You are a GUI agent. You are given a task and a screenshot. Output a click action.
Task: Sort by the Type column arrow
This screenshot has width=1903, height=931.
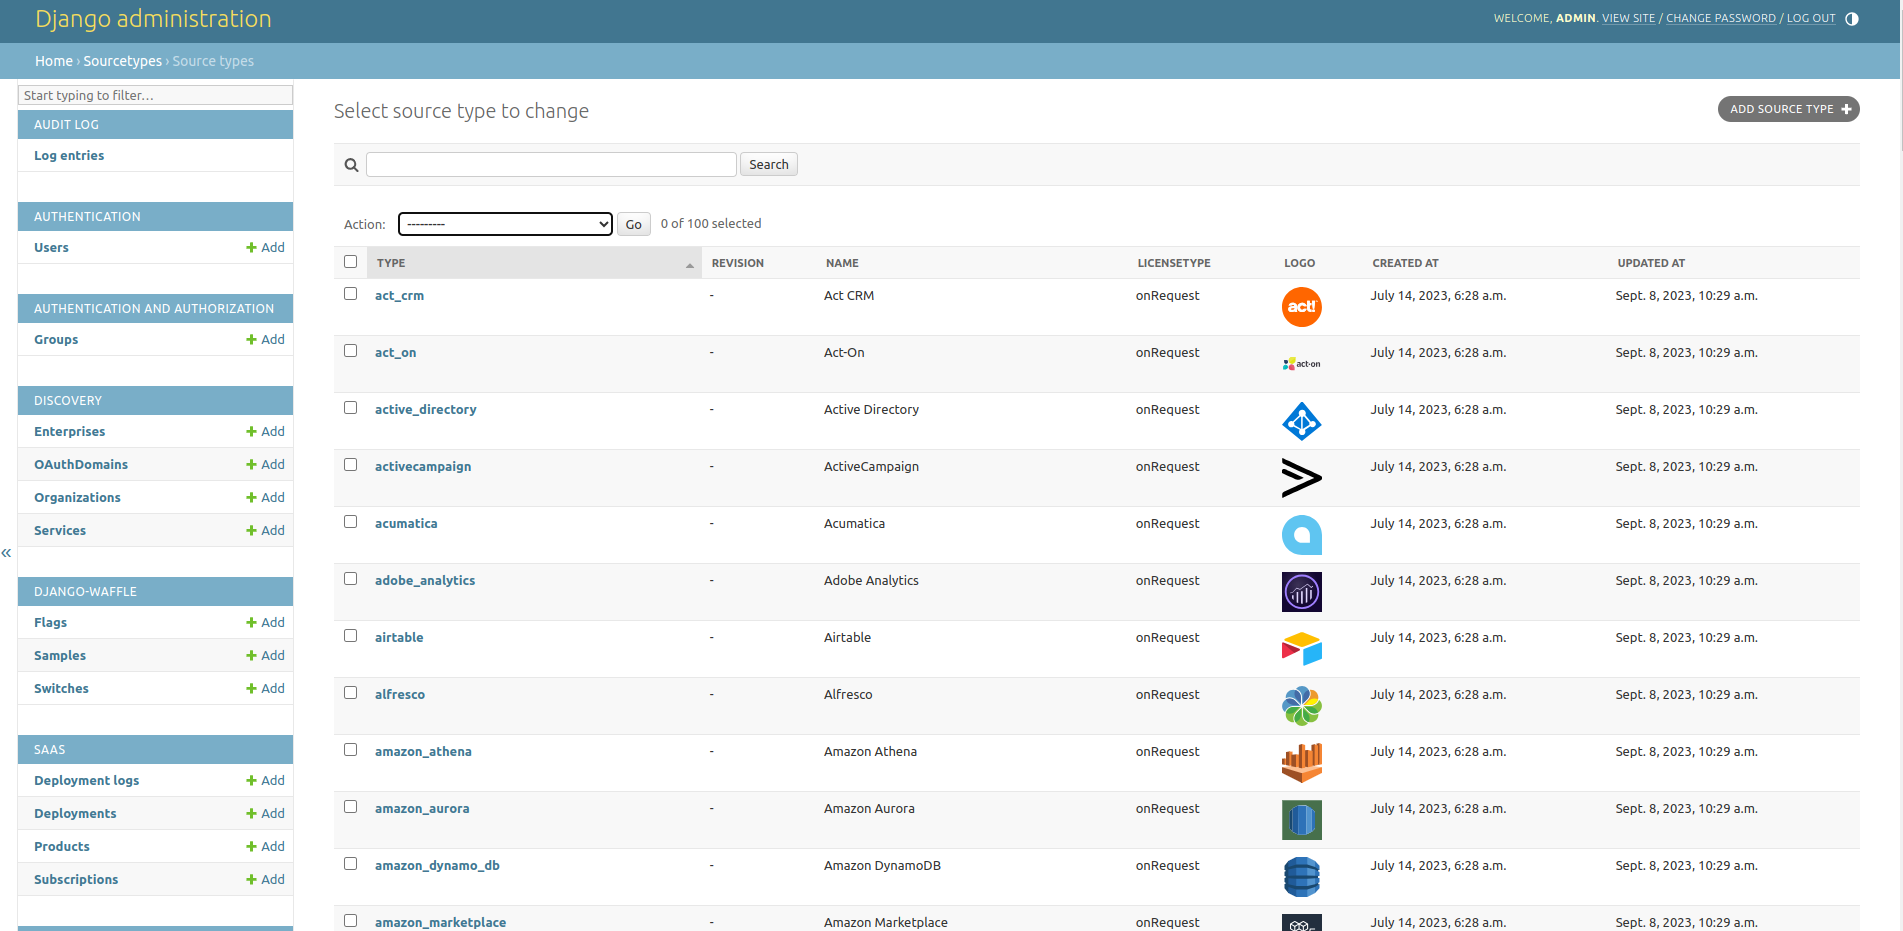click(x=689, y=265)
